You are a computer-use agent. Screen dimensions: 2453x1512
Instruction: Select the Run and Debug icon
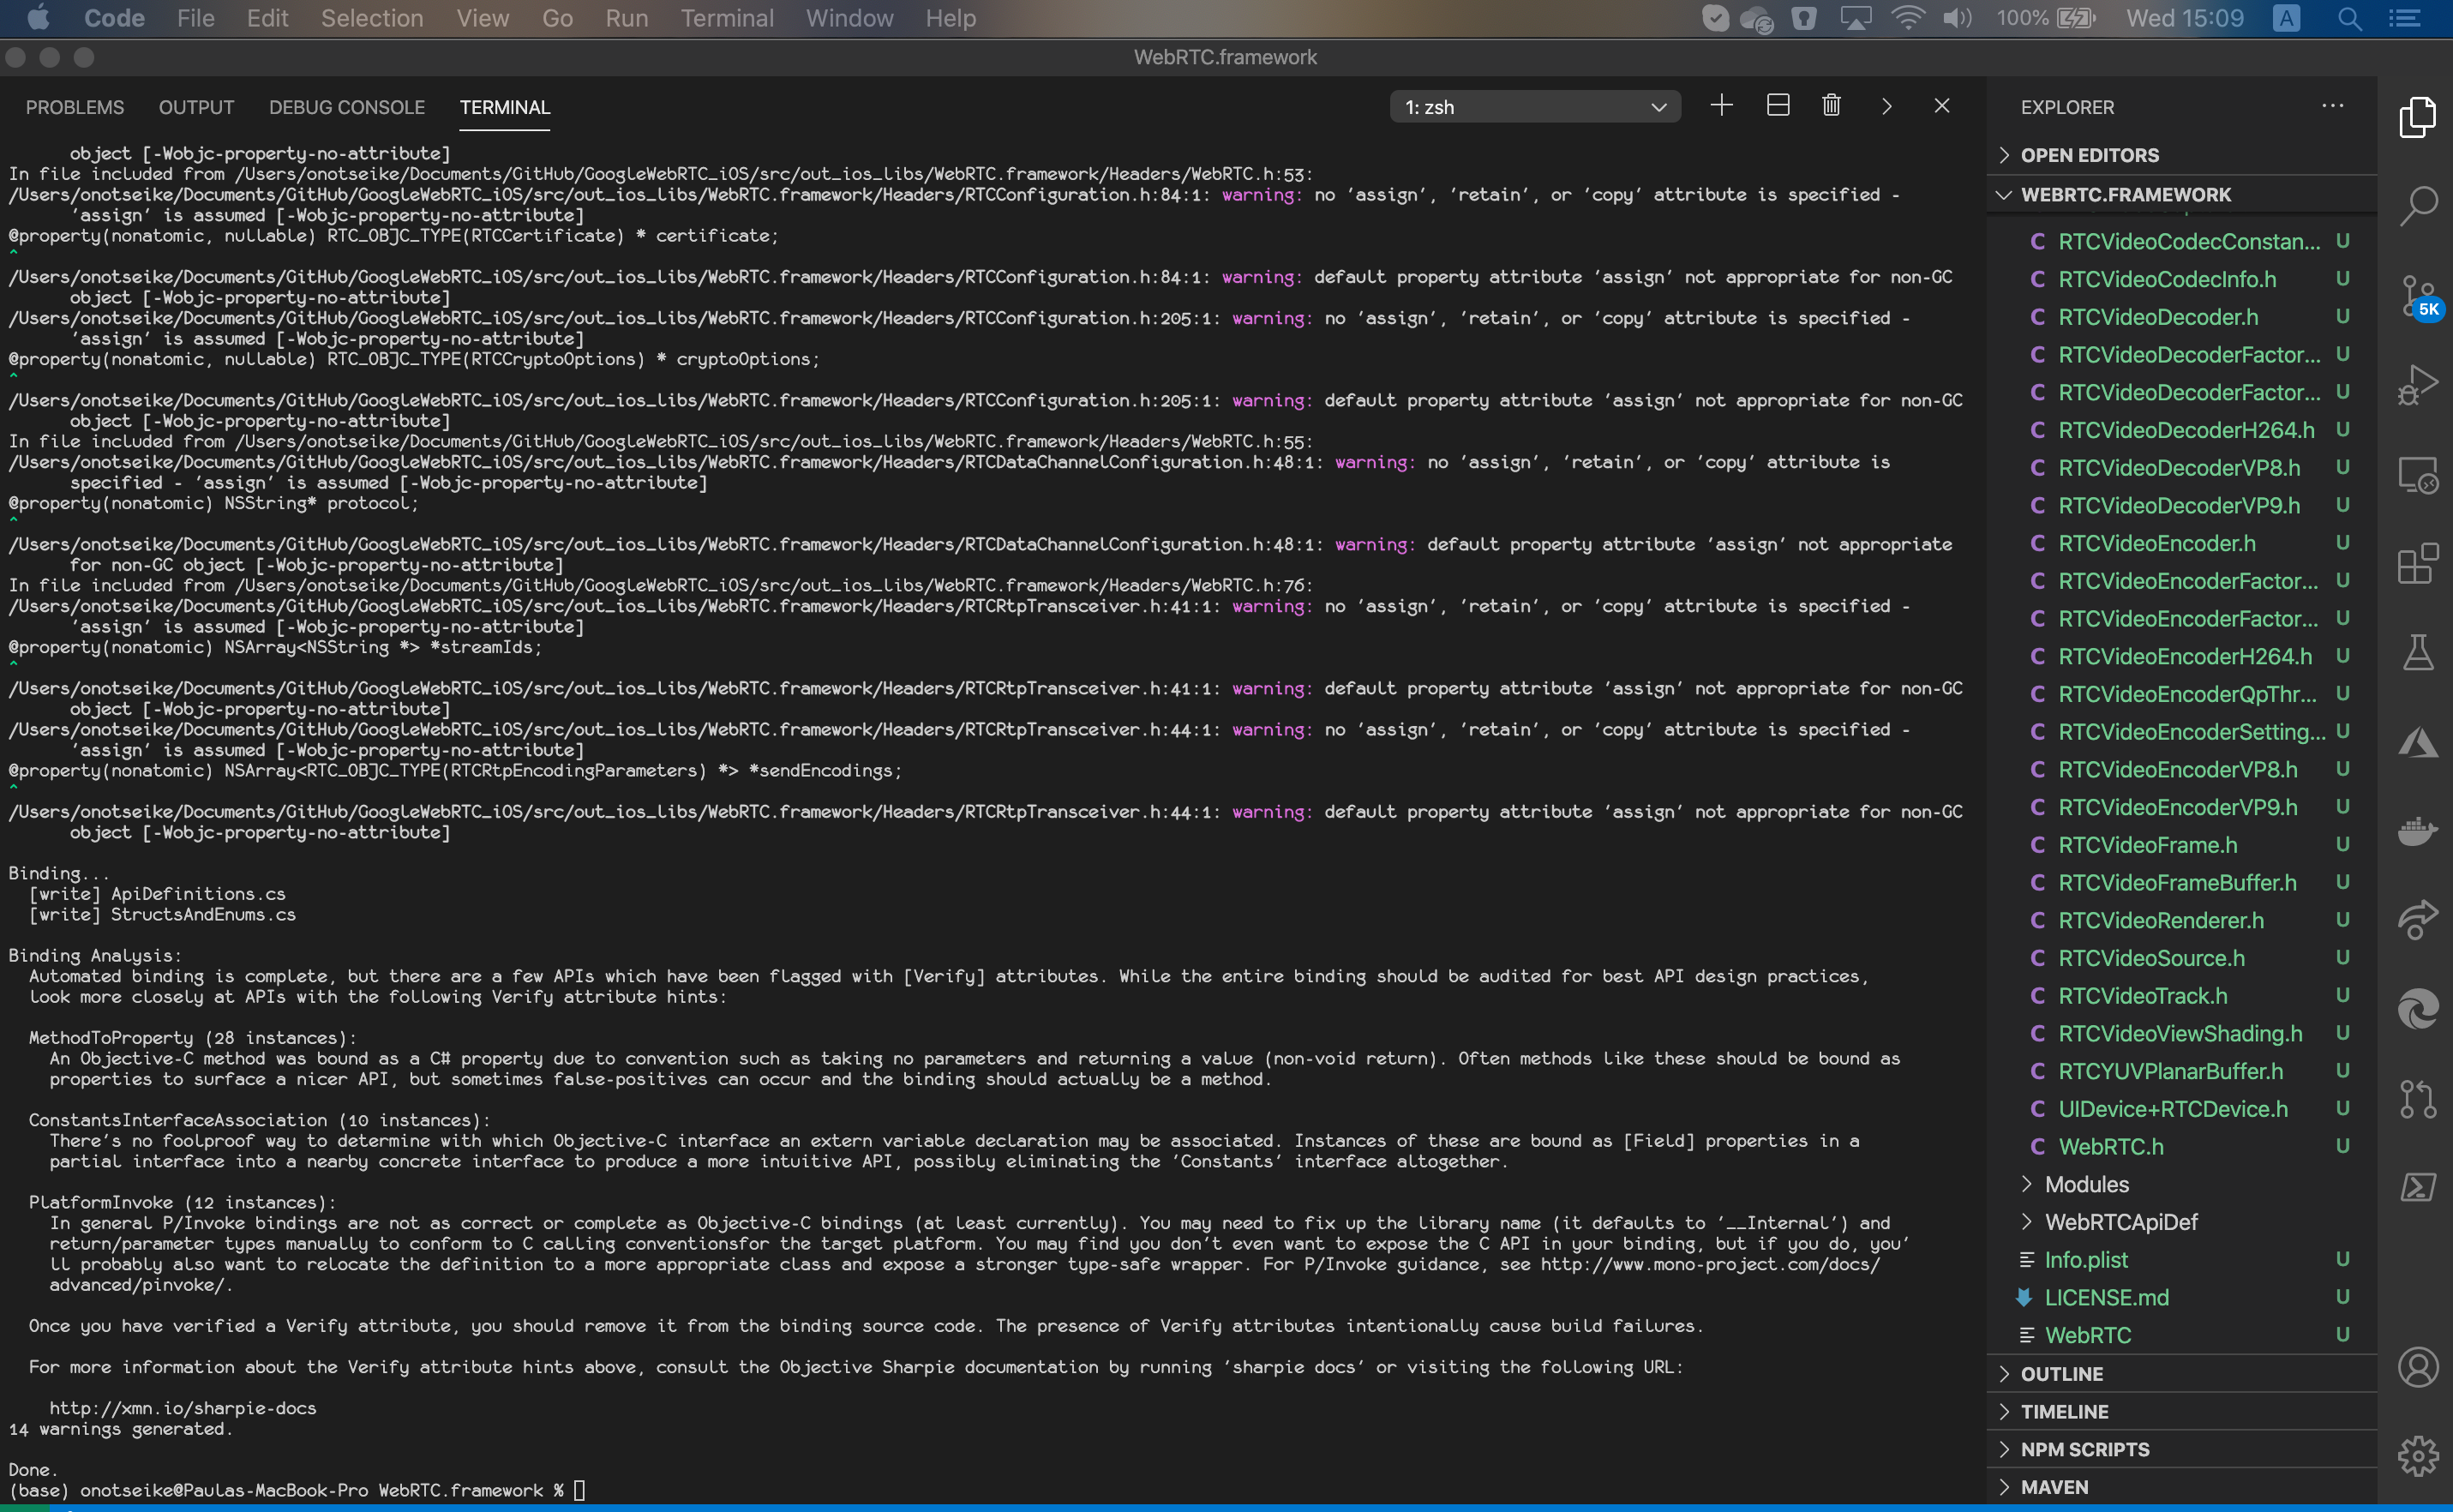click(2419, 384)
